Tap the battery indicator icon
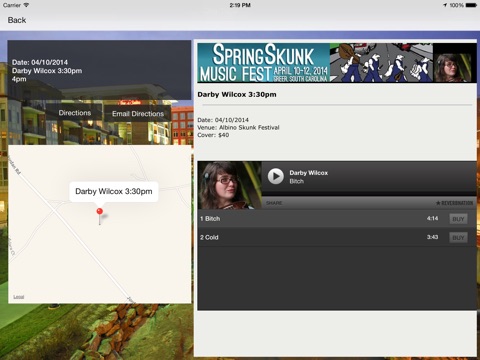This screenshot has height=360, width=480. click(471, 5)
